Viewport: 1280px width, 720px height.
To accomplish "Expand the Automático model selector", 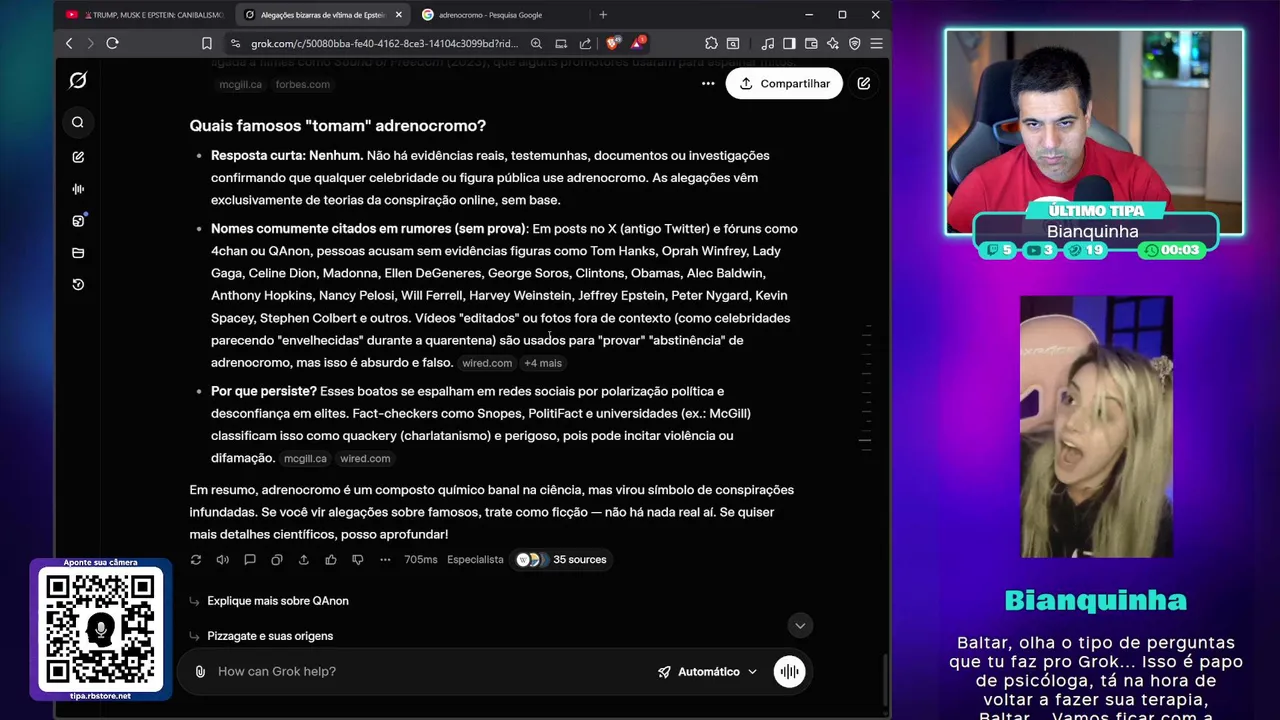I will tap(707, 672).
